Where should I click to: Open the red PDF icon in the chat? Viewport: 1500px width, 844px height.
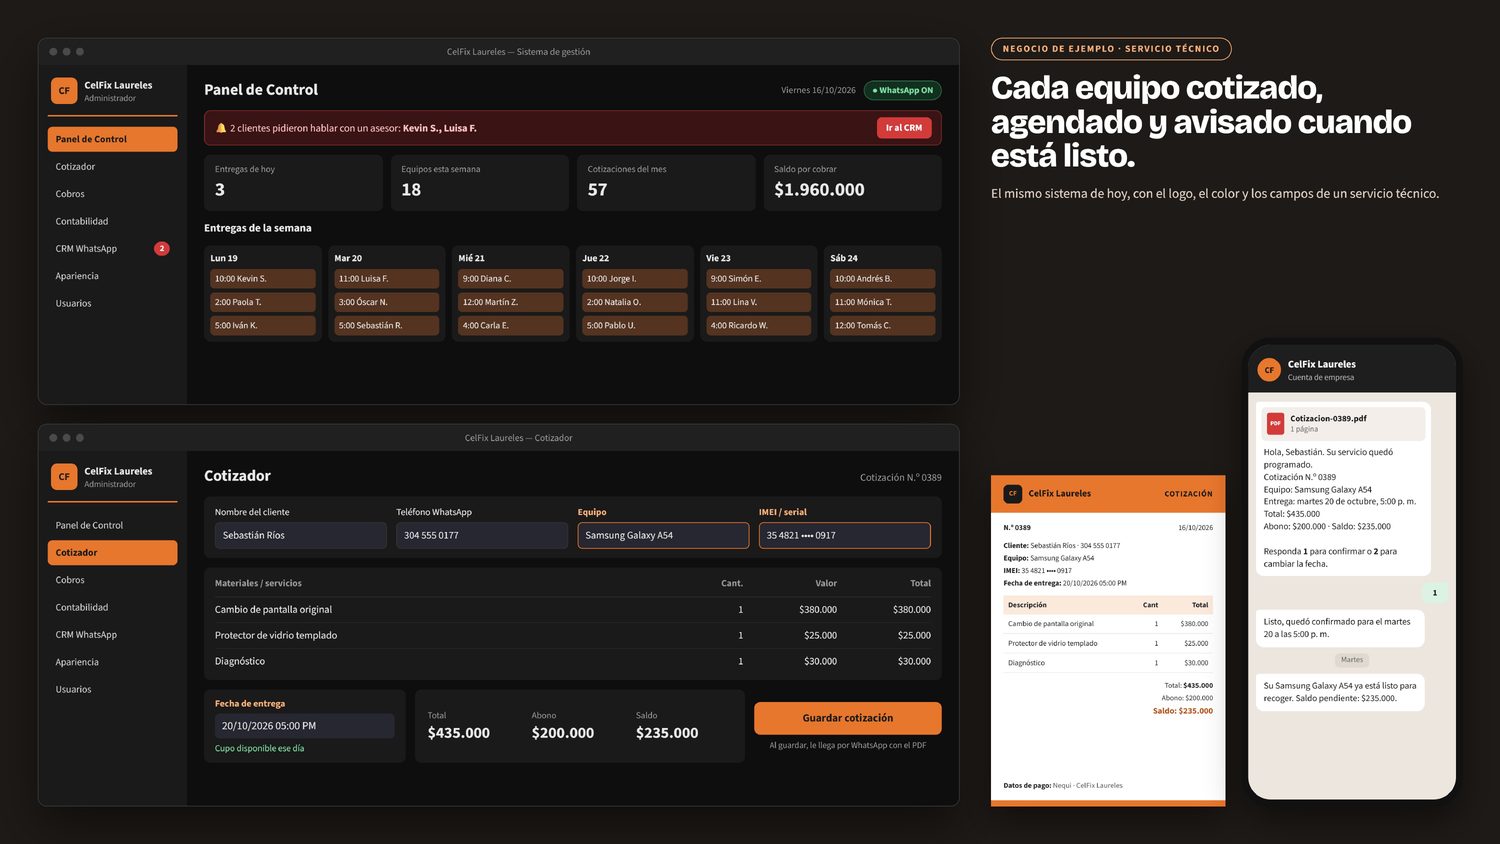click(x=1275, y=423)
